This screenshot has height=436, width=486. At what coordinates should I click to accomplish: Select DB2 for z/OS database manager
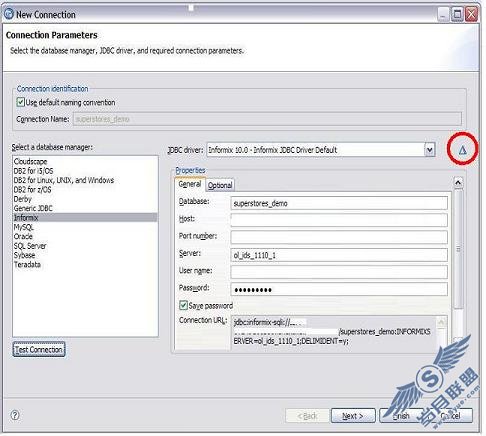pos(85,189)
